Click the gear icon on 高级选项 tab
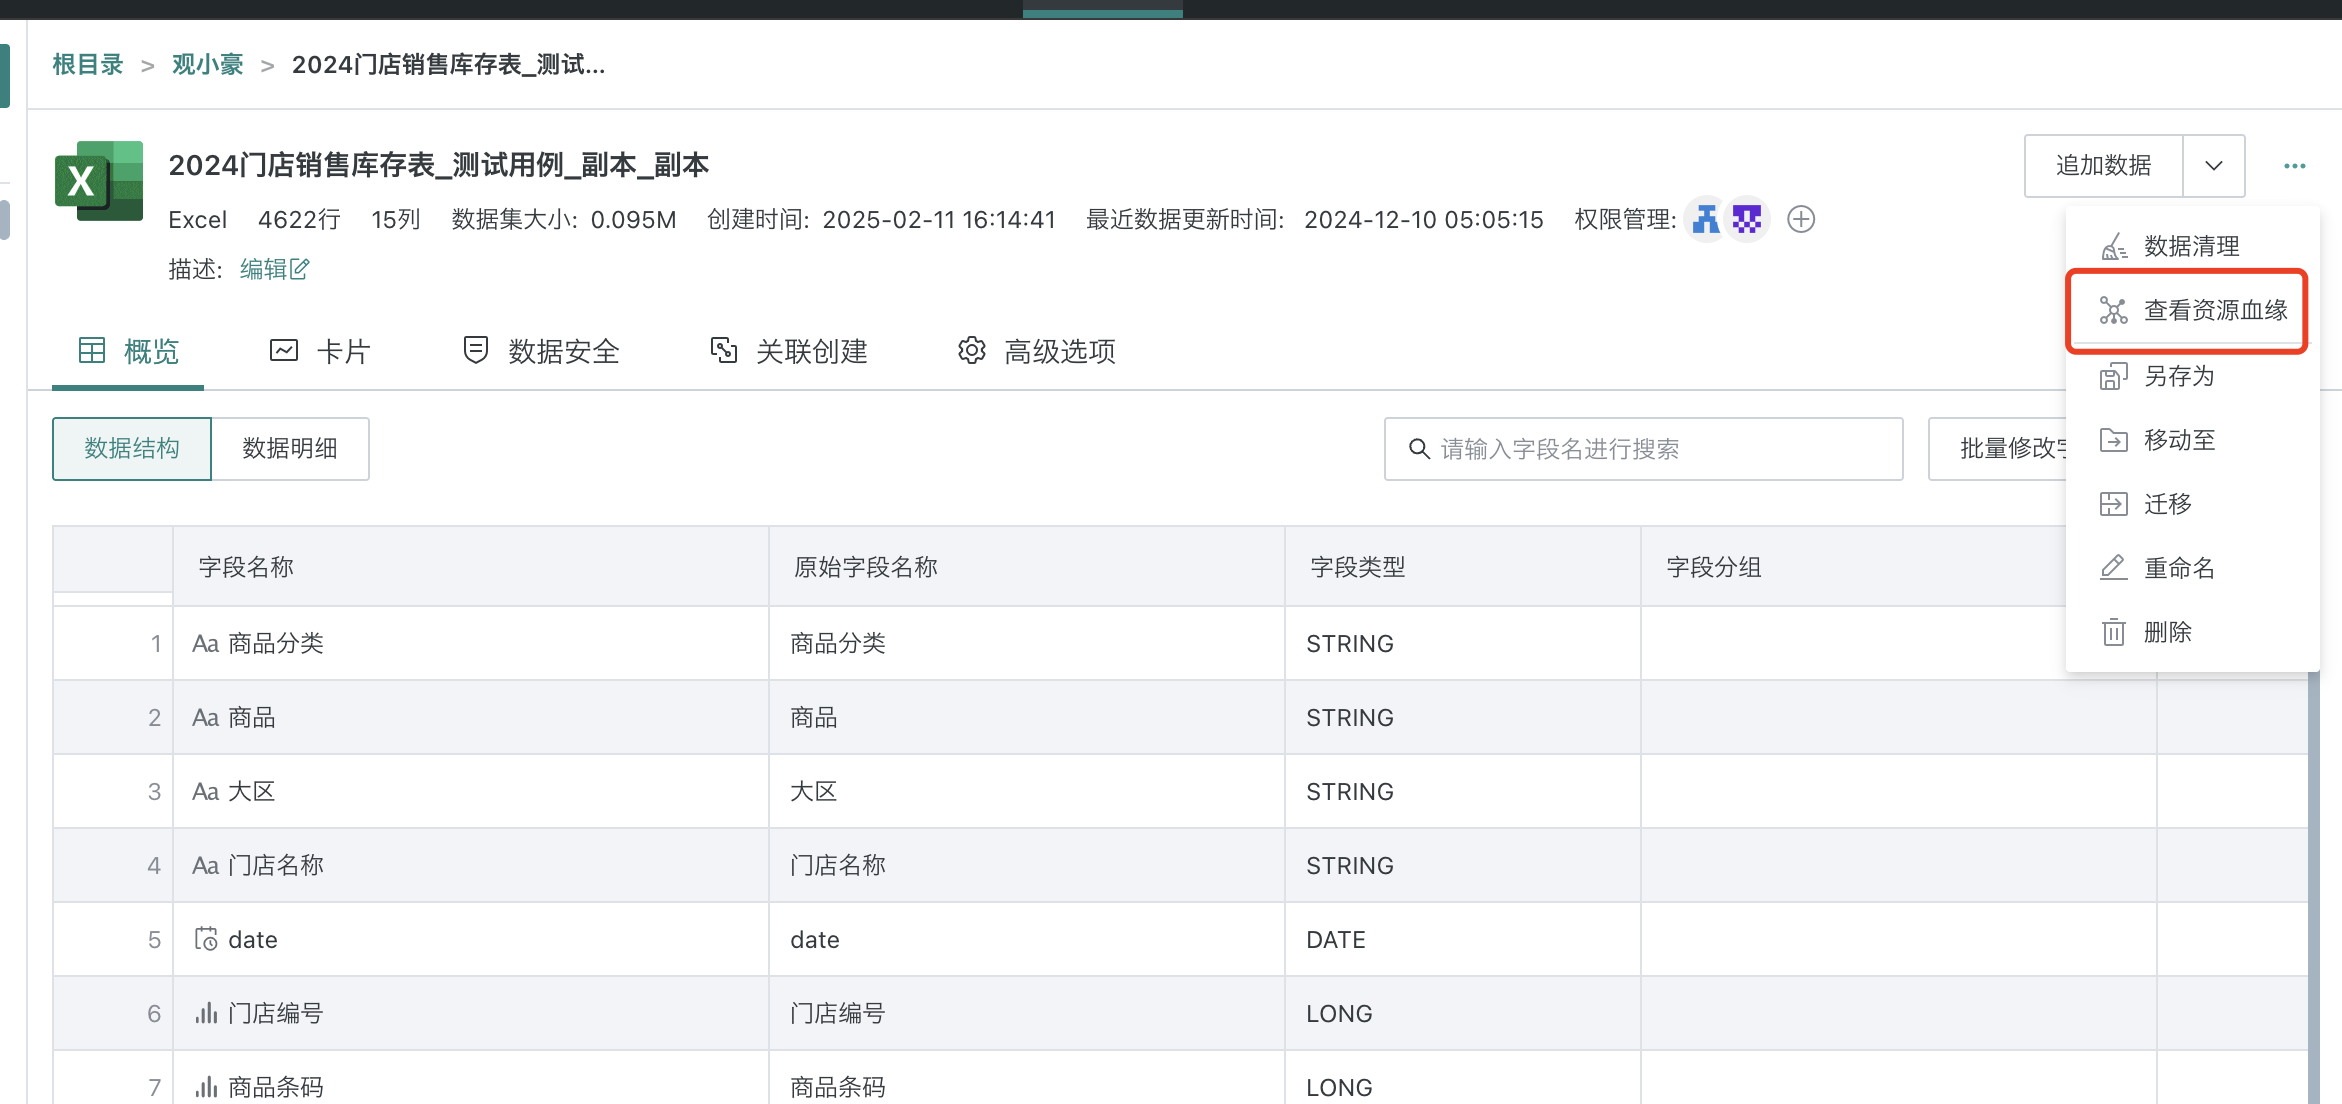This screenshot has height=1104, width=2342. (x=969, y=350)
